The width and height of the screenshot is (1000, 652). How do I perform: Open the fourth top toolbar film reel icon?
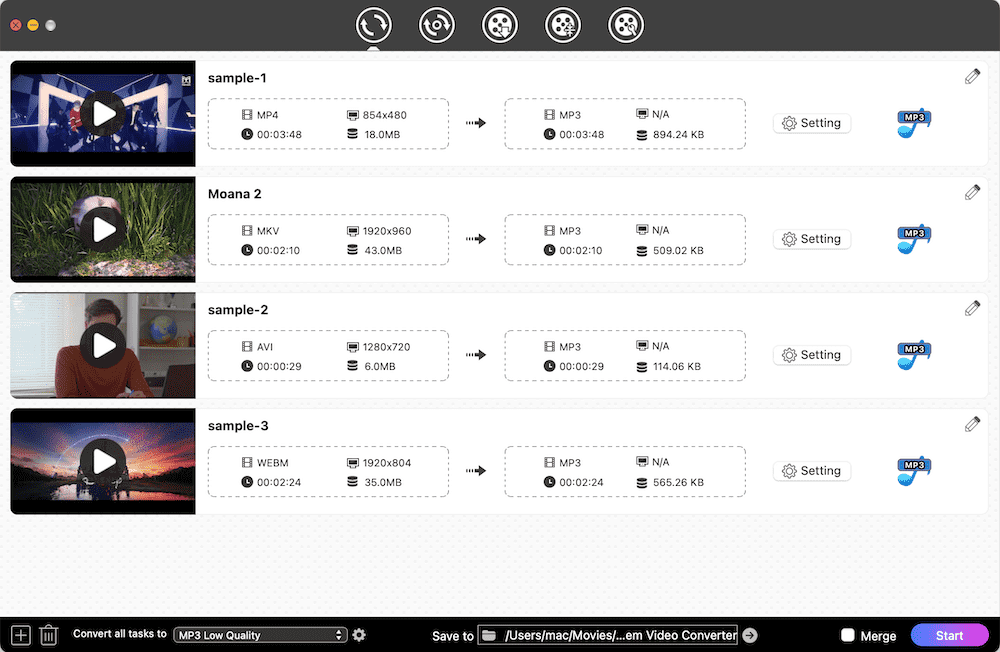[562, 26]
